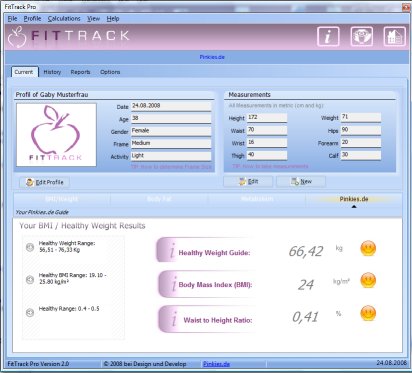Image resolution: width=412 pixels, height=373 pixels.
Task: Click the smiley next to 66,42 kg
Action: [368, 249]
